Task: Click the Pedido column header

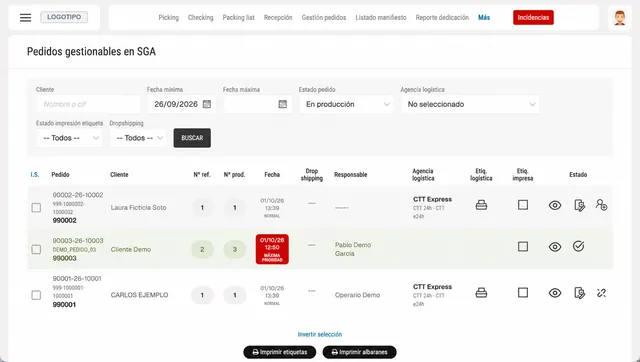Action: (60, 175)
